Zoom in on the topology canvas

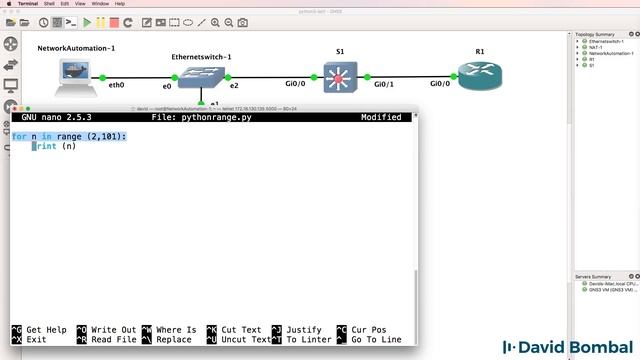point(215,22)
